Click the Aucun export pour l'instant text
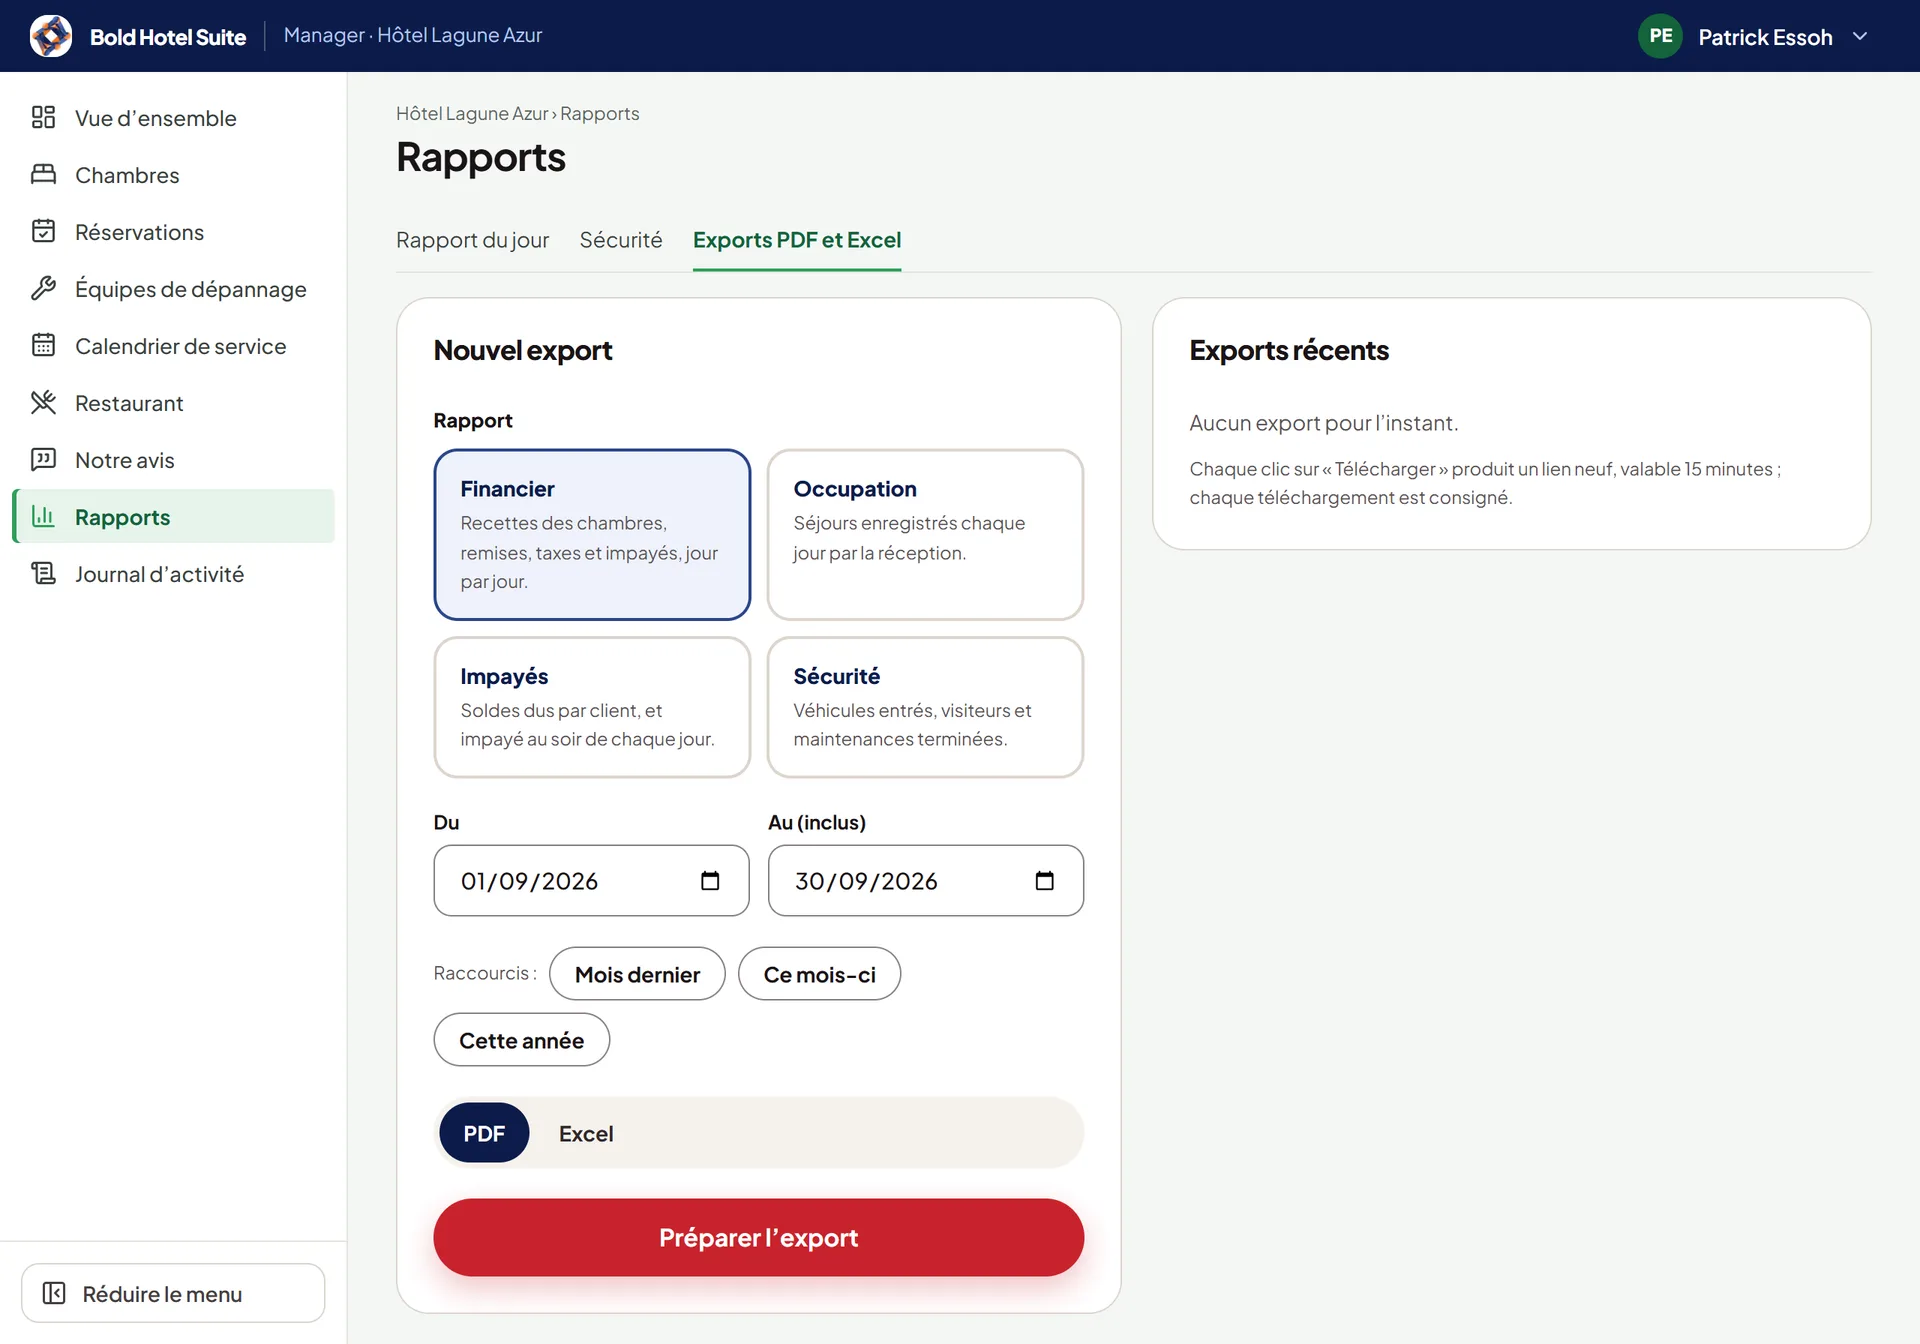The image size is (1920, 1344). click(1323, 423)
